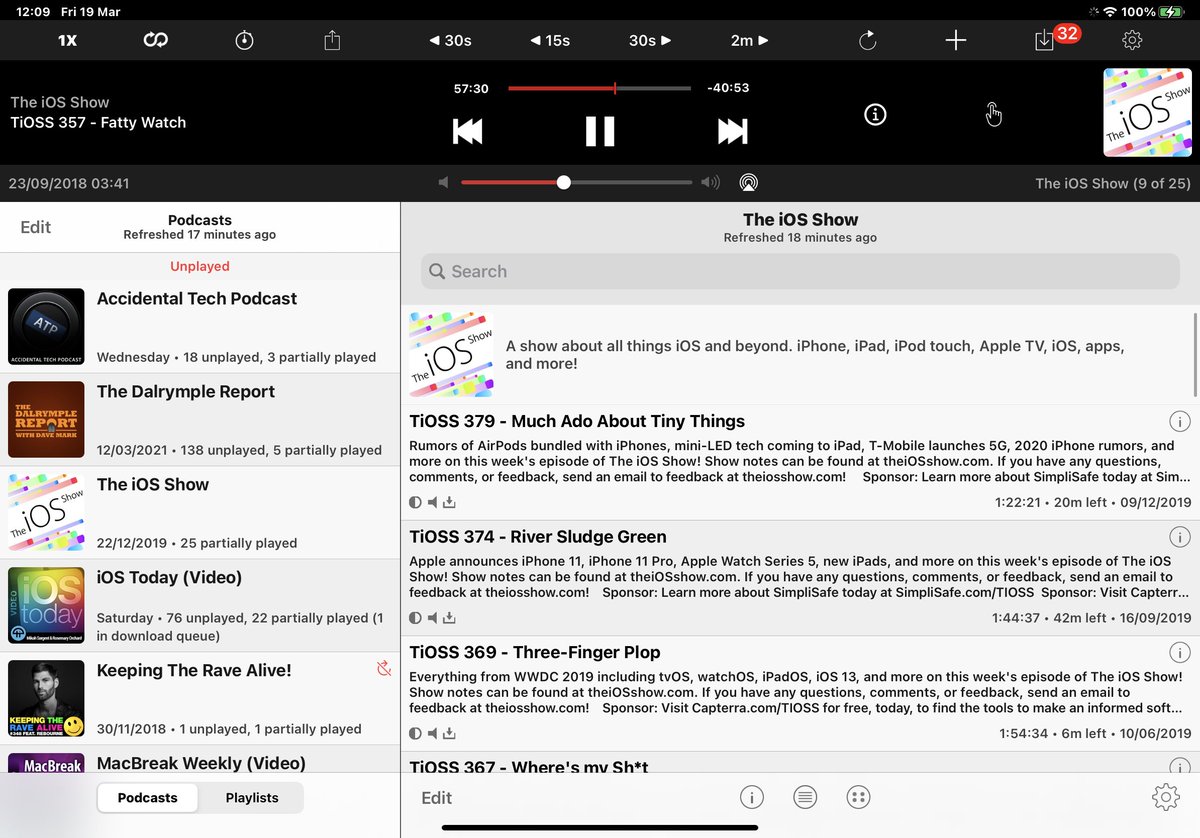This screenshot has height=838, width=1200.
Task: Download TiOSS 379 episode
Action: click(449, 503)
